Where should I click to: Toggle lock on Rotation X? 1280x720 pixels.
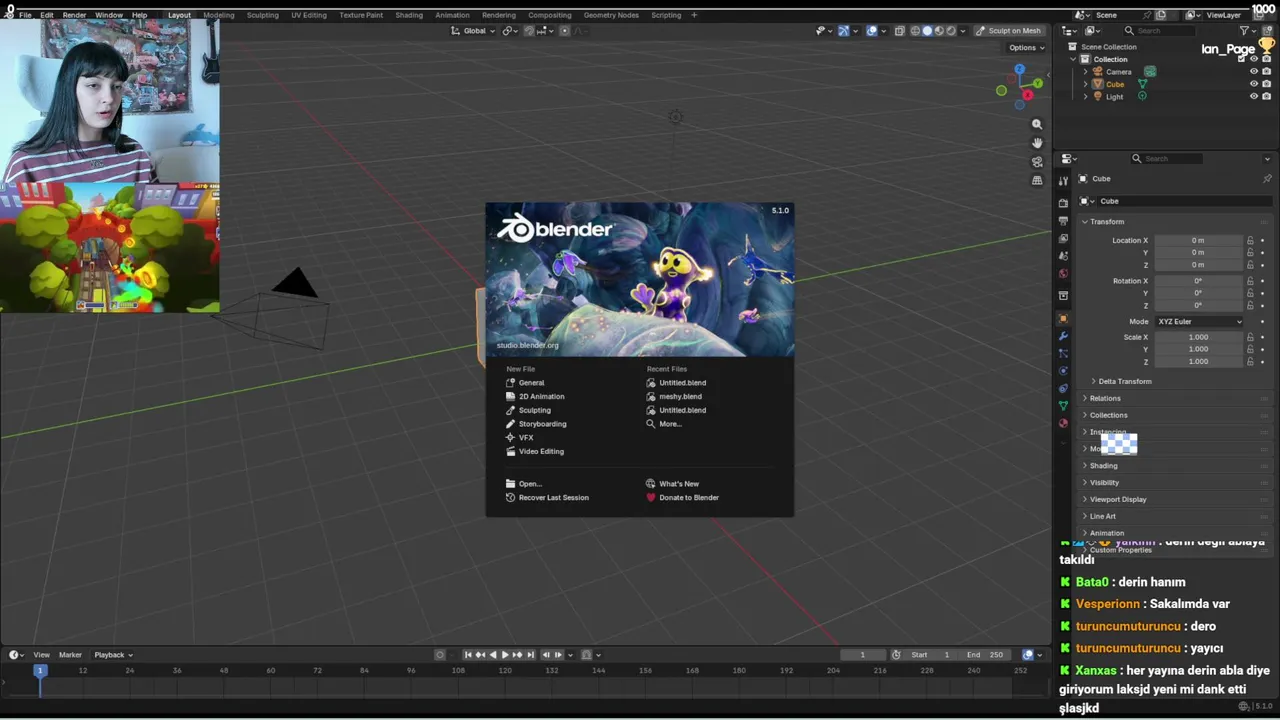pos(1250,281)
